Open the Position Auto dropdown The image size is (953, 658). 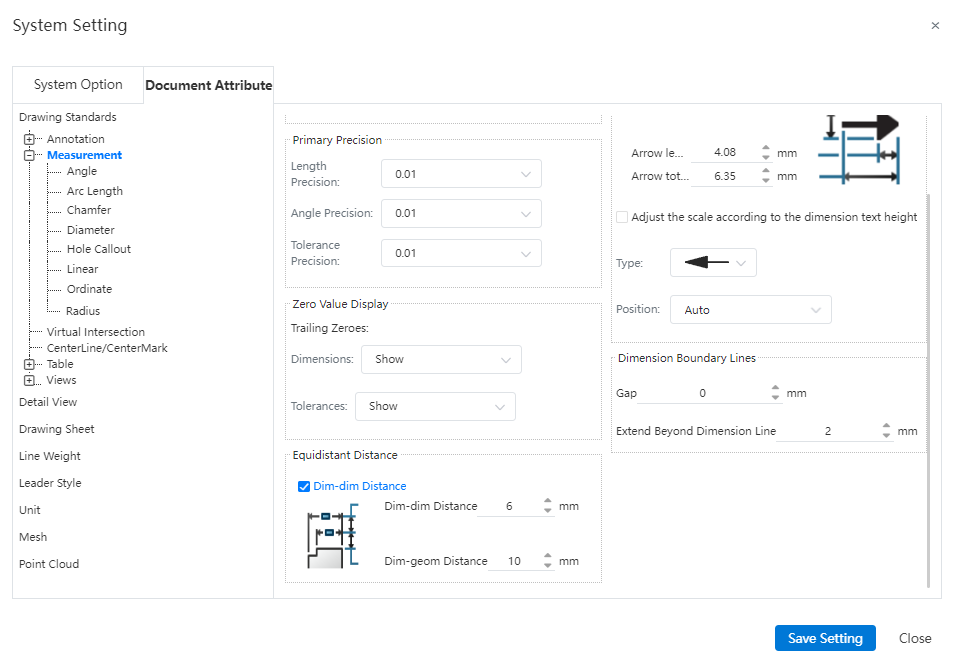(750, 310)
